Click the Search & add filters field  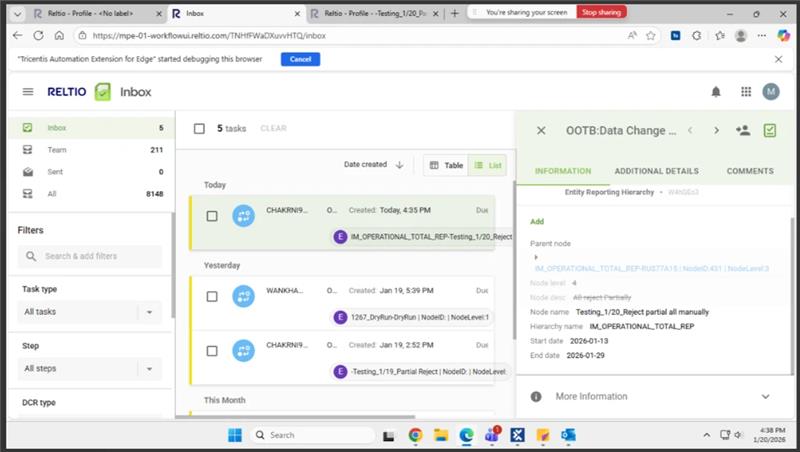(90, 256)
